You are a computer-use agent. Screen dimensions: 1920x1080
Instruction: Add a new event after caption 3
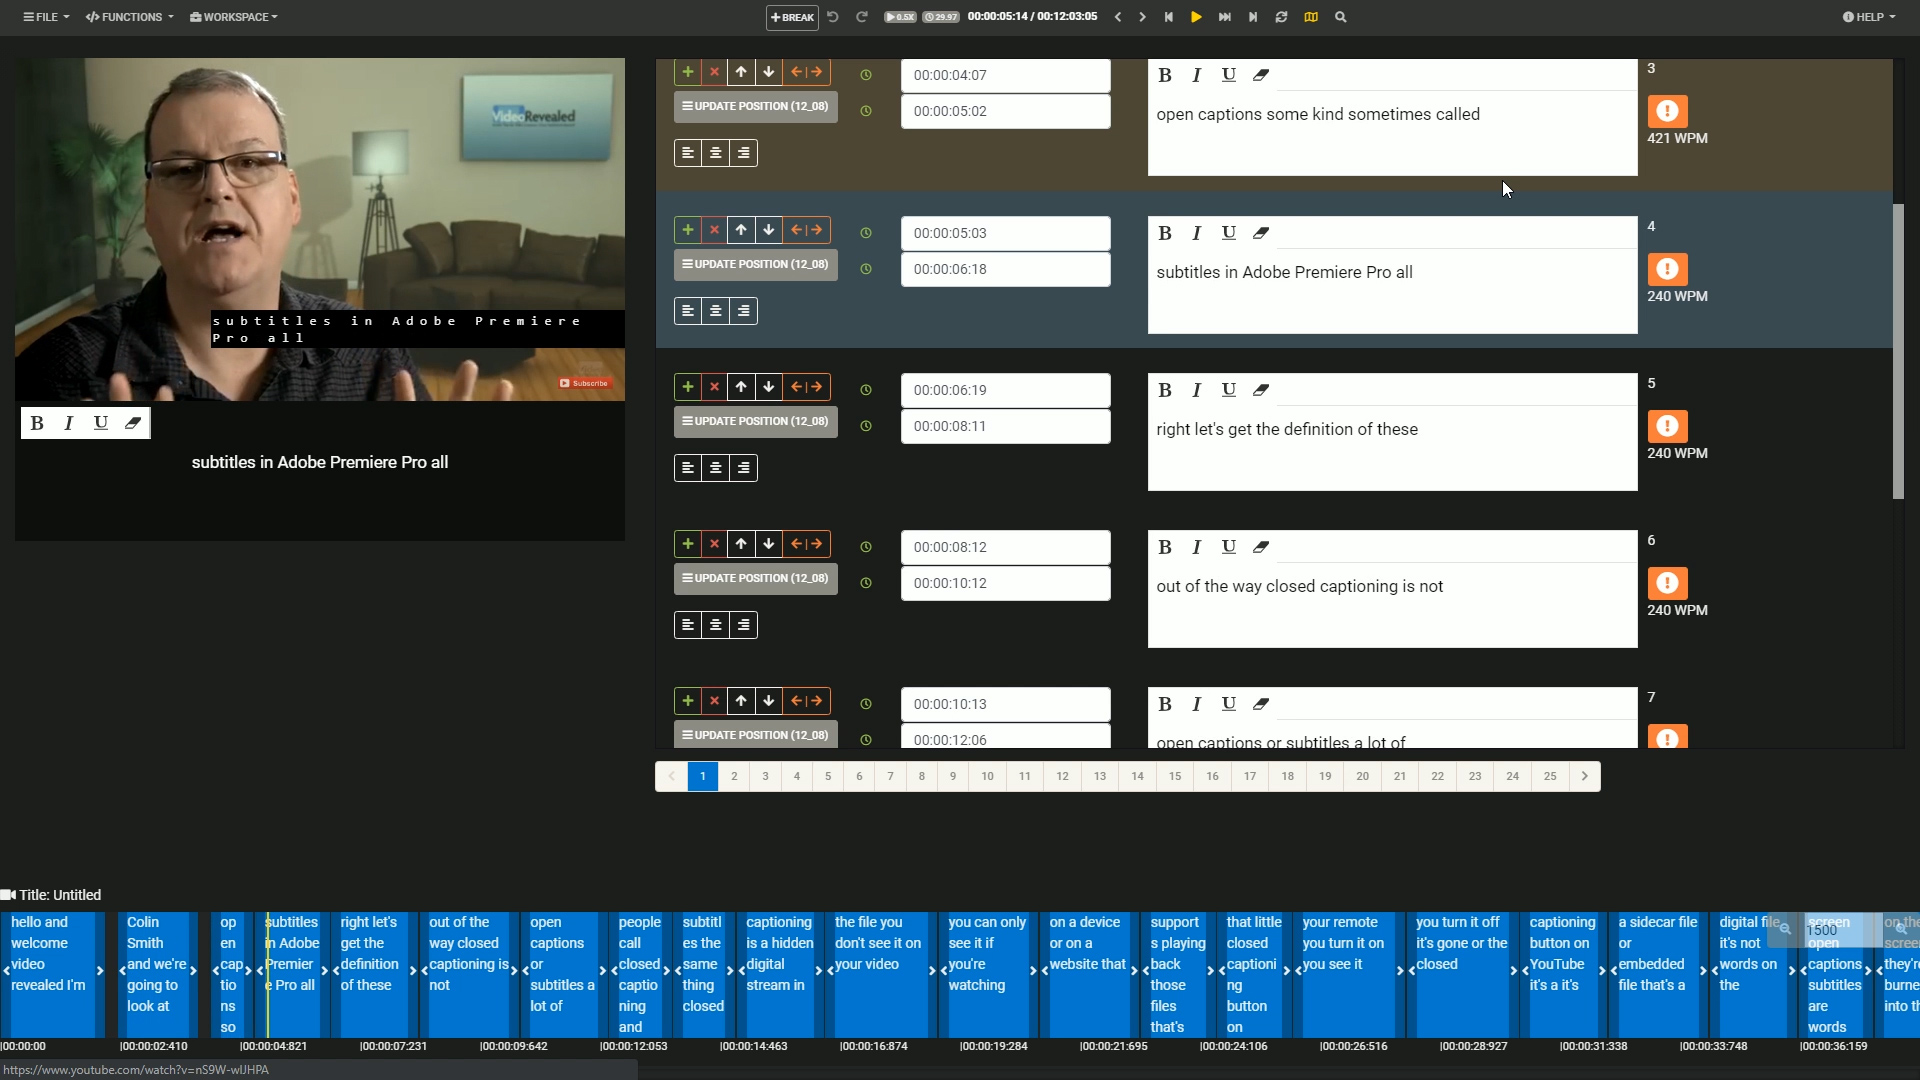(688, 72)
